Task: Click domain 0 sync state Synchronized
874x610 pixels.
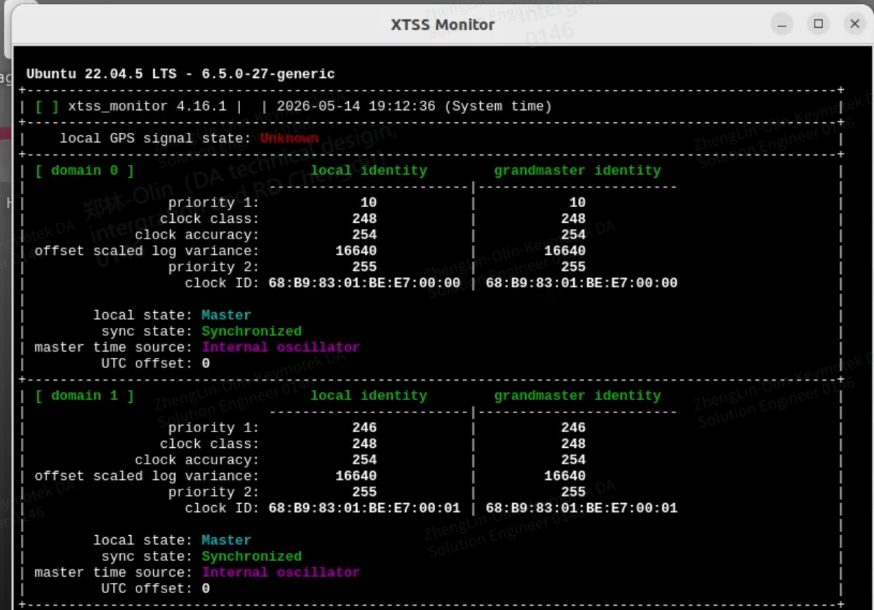Action: 251,331
